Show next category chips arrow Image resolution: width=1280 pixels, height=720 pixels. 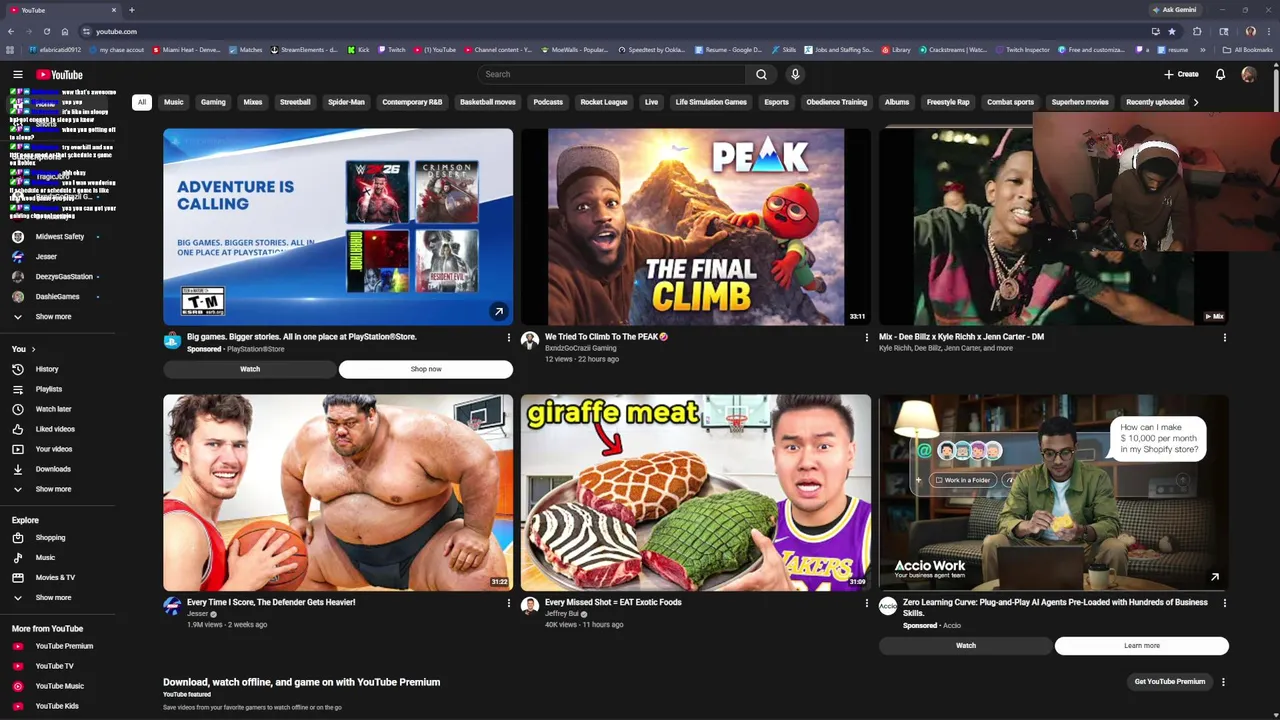click(1195, 102)
